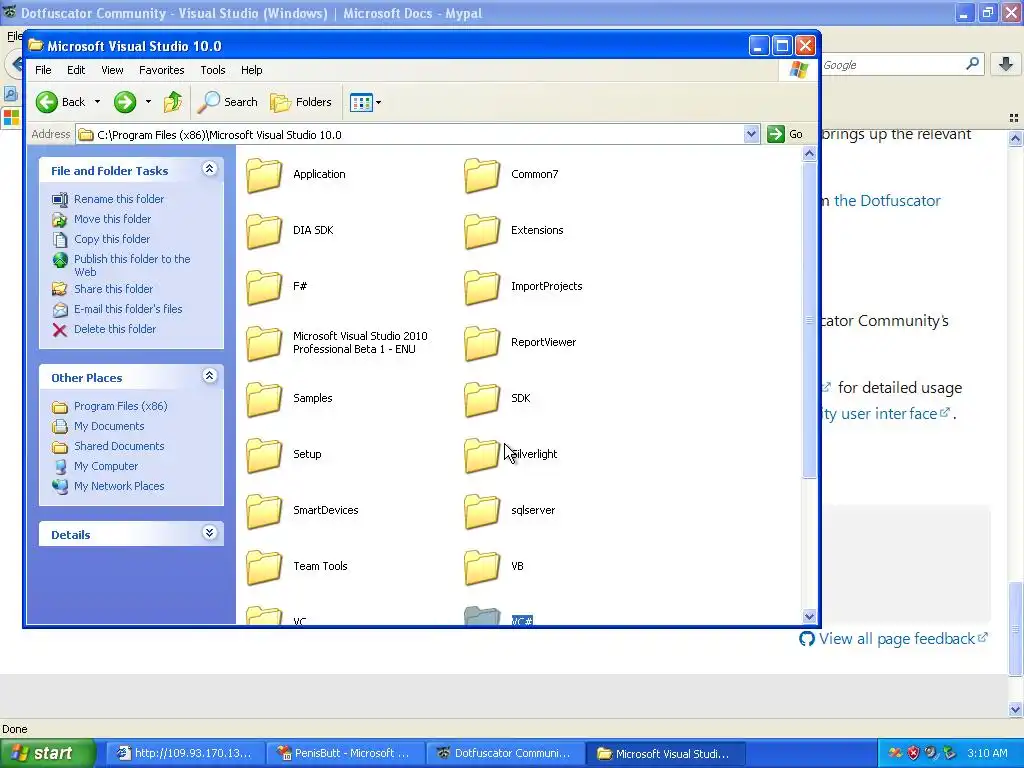Image resolution: width=1024 pixels, height=768 pixels.
Task: Click Share this folder
Action: coord(113,289)
